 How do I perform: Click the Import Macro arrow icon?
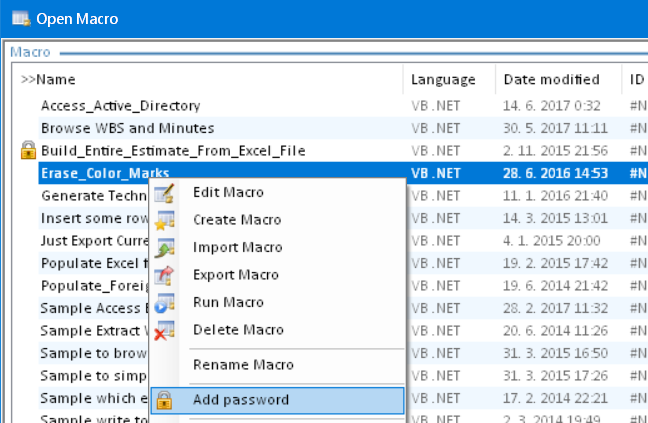click(x=165, y=247)
